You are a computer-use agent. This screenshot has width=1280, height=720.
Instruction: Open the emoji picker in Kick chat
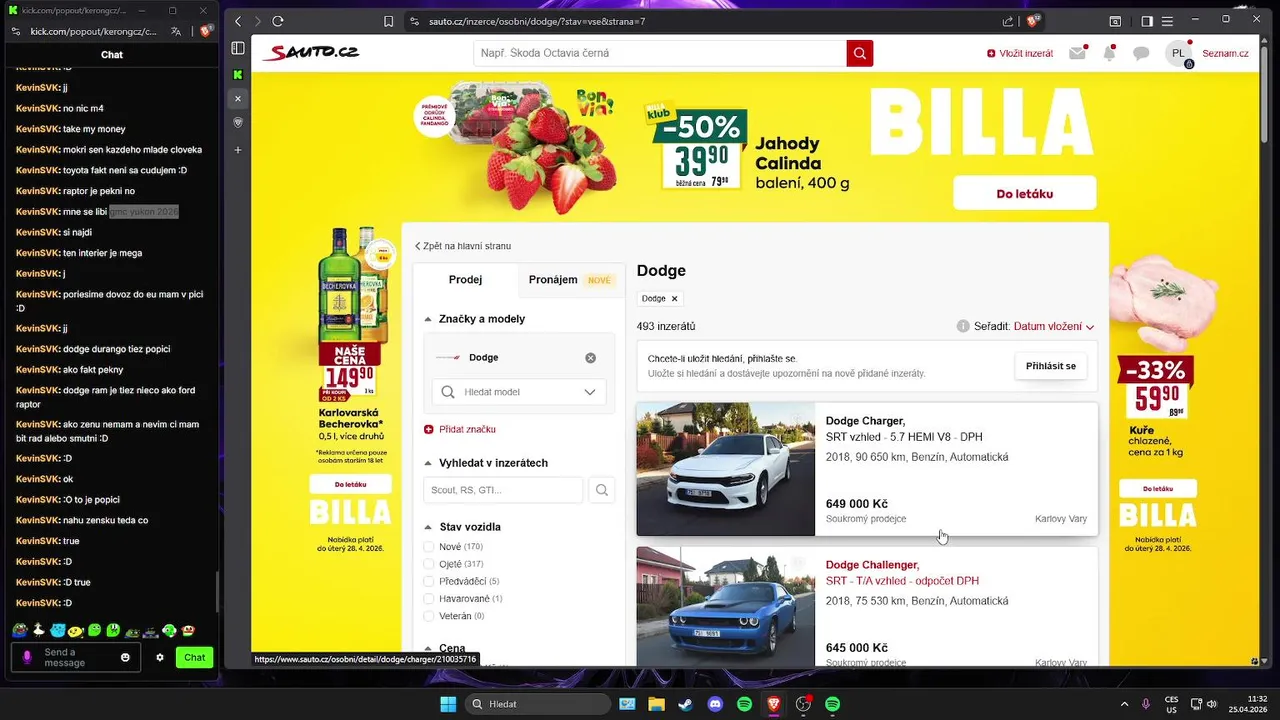pos(125,657)
